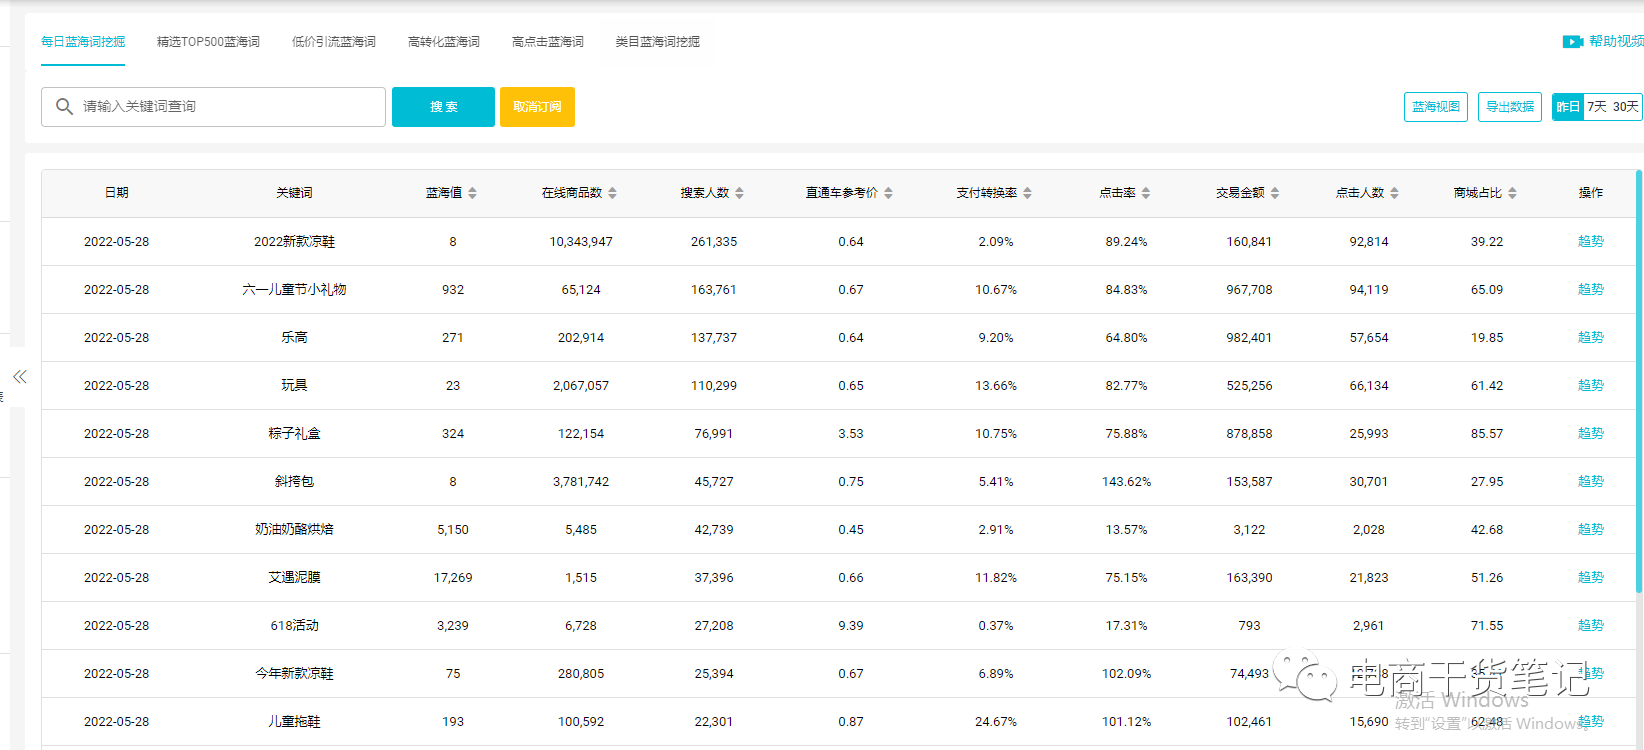Sort by 直通车参考价 column arrows

coord(888,193)
